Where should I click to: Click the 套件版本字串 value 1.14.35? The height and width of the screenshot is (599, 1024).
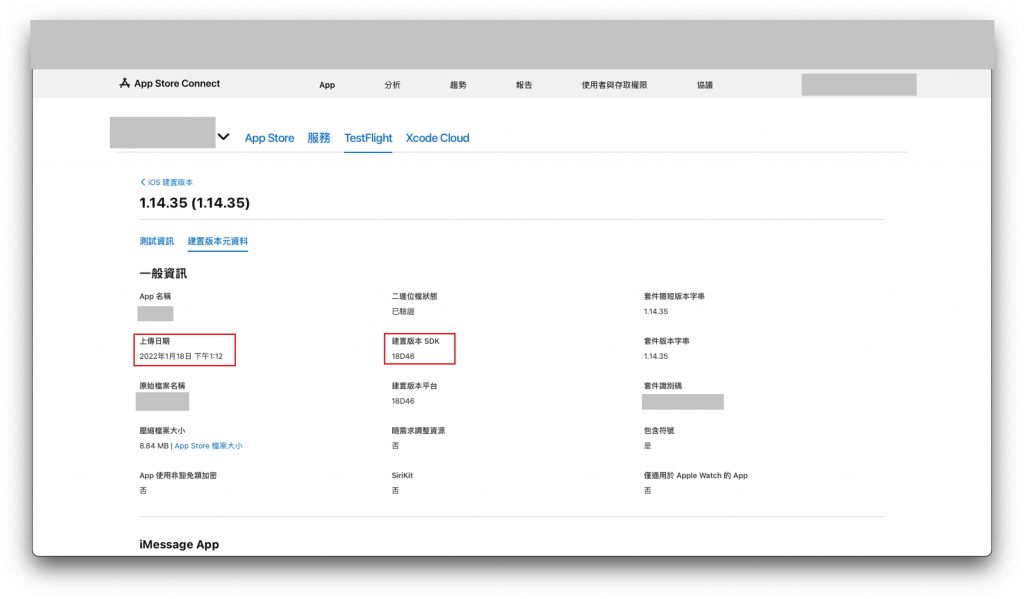[x=656, y=356]
